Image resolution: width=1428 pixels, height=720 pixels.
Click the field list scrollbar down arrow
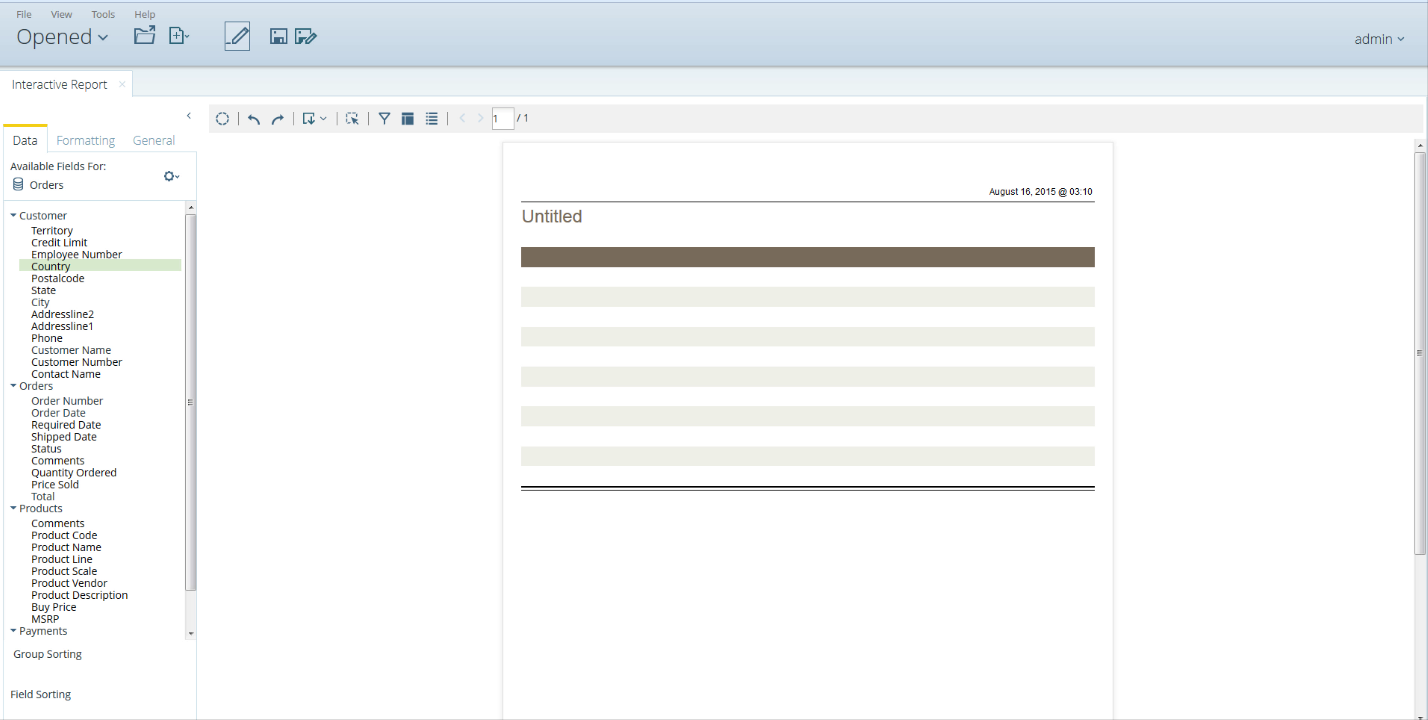coord(191,634)
